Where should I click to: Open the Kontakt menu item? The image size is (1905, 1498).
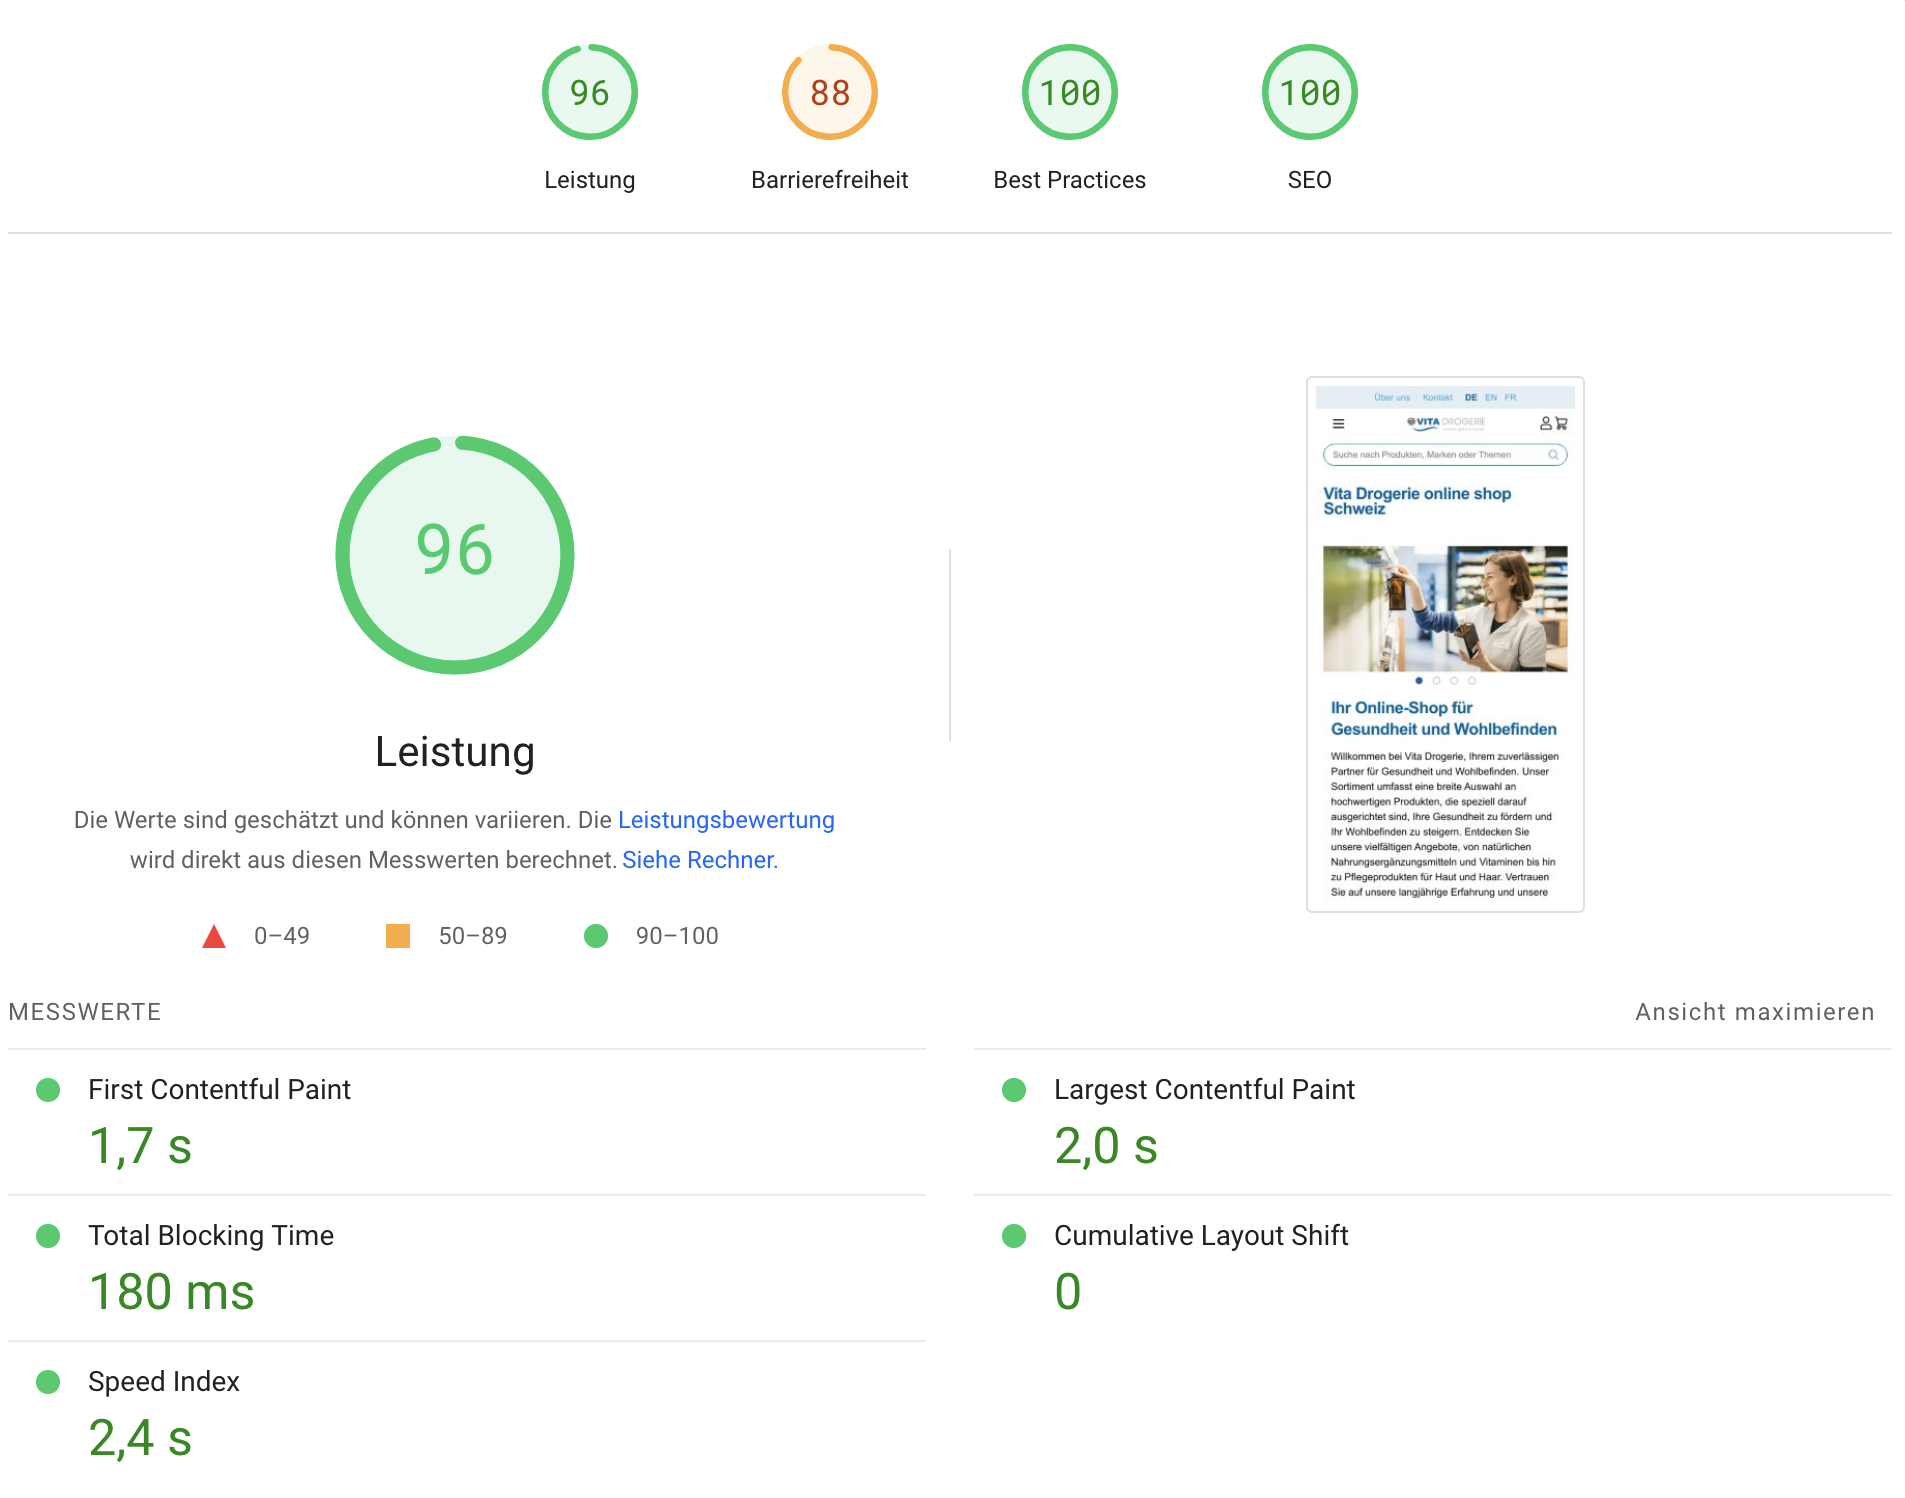1438,397
